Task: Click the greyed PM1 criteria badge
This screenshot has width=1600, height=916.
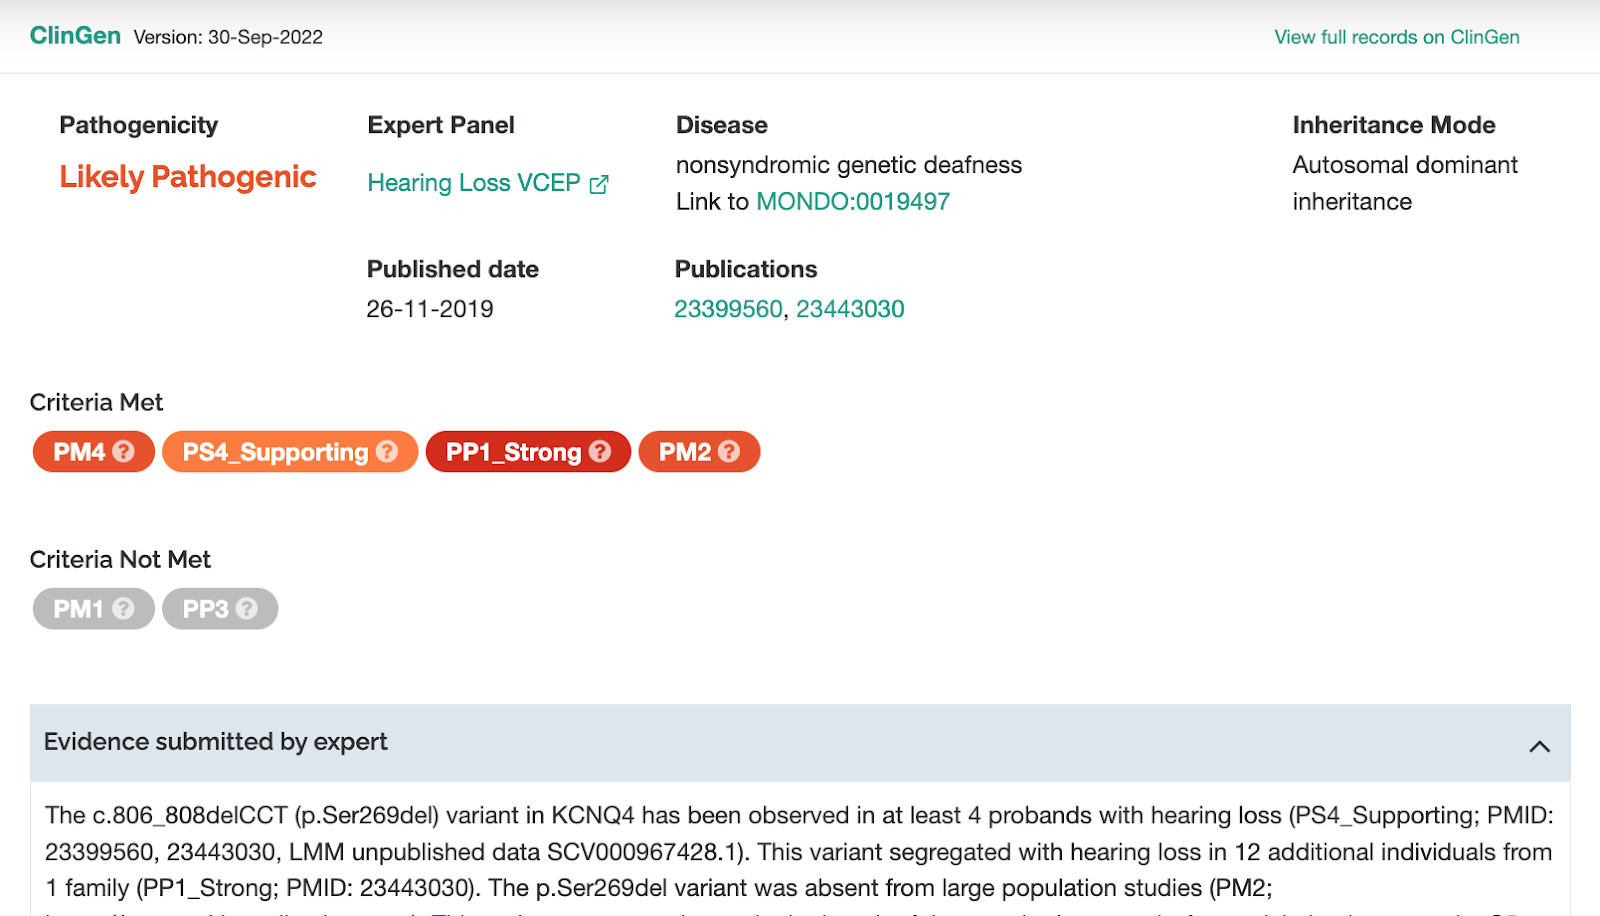Action: coord(78,609)
